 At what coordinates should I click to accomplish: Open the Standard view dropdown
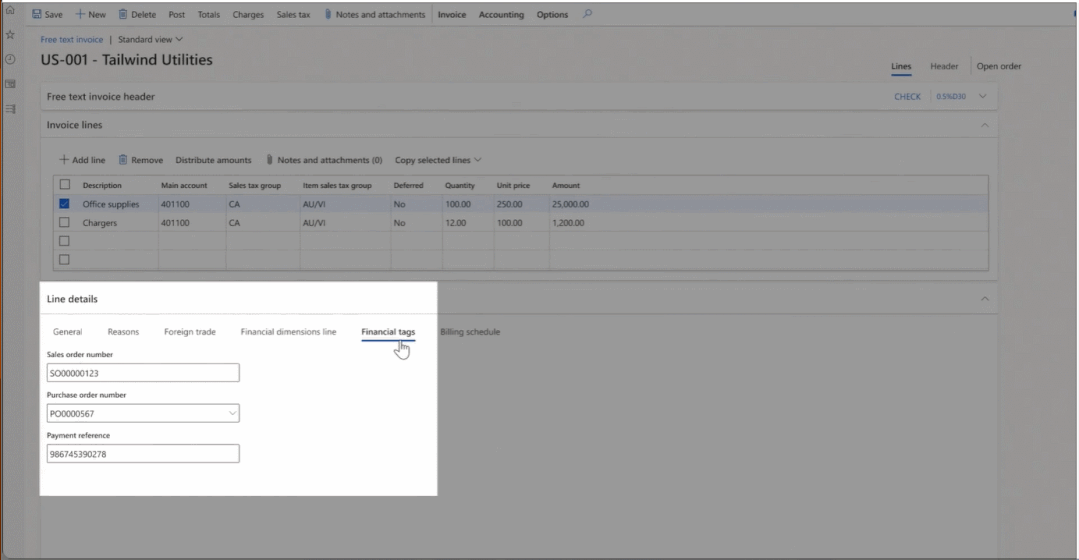[x=150, y=39]
